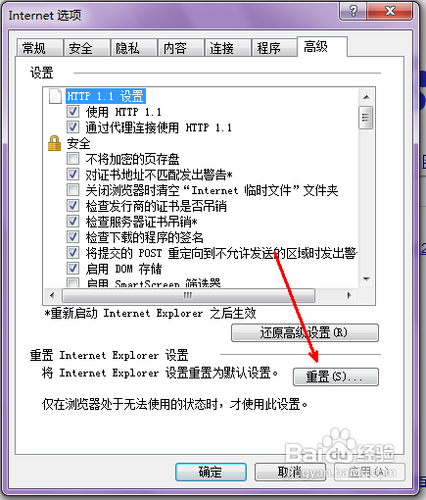The height and width of the screenshot is (500, 426).
Task: Click the help question mark button in title bar
Action: pyautogui.click(x=353, y=11)
